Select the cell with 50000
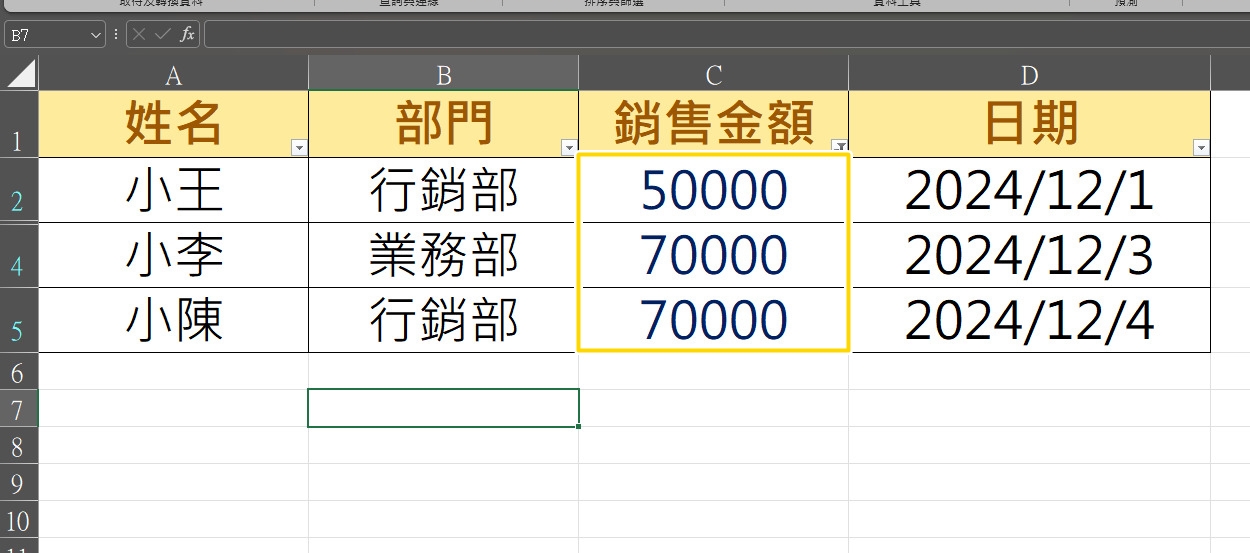 click(x=713, y=191)
